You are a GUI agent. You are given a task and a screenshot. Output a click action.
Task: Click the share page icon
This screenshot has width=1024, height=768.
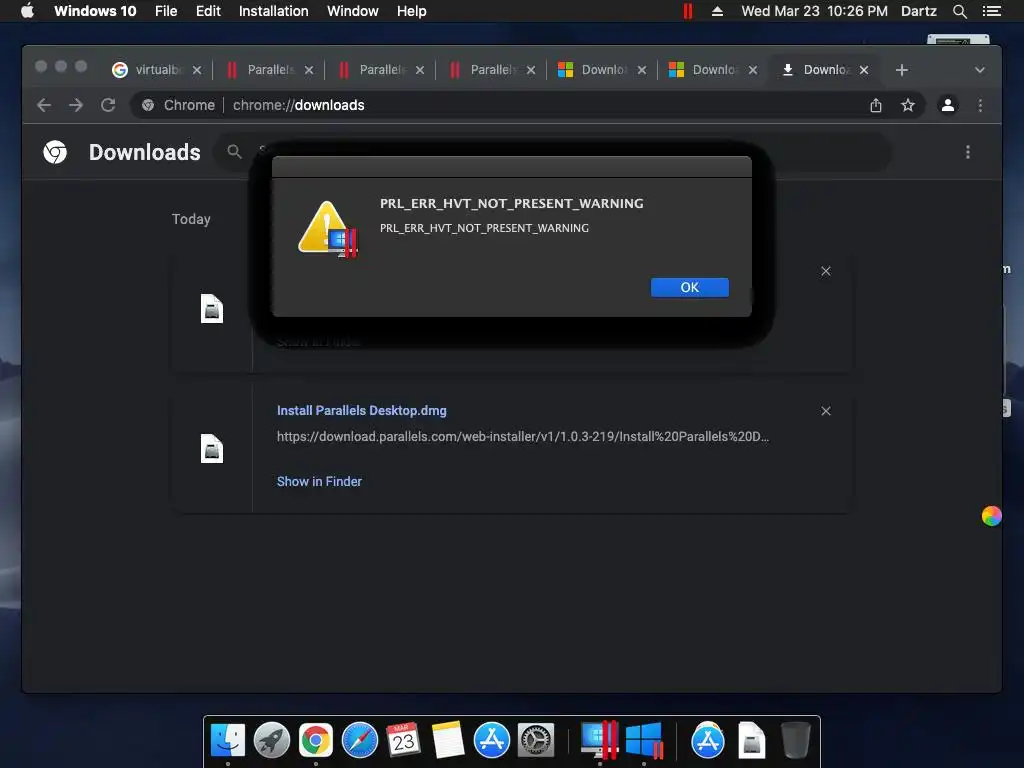[x=876, y=105]
